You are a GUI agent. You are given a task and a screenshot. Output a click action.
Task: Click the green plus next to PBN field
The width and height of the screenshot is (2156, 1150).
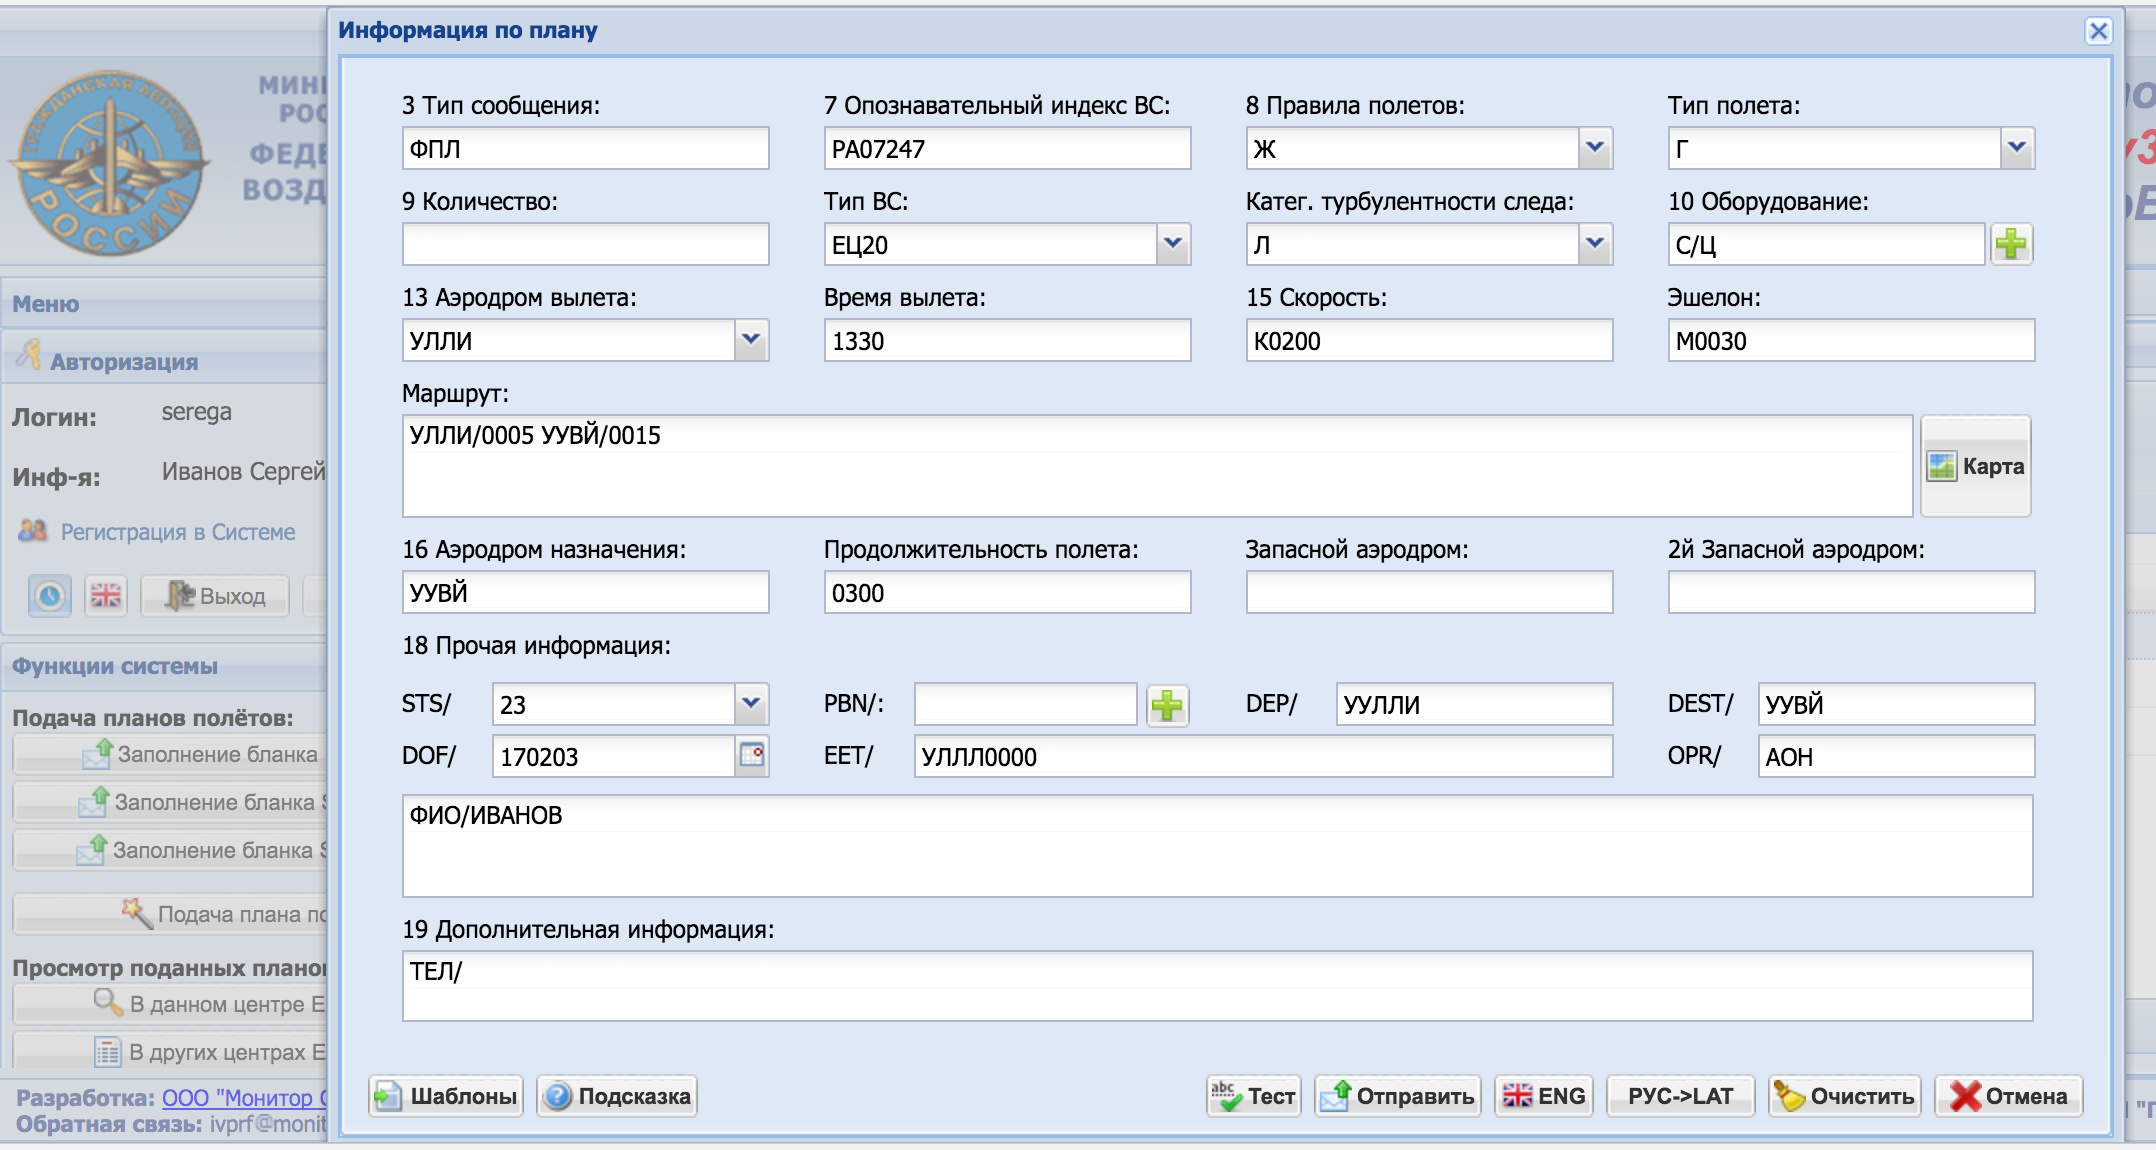tap(1166, 705)
